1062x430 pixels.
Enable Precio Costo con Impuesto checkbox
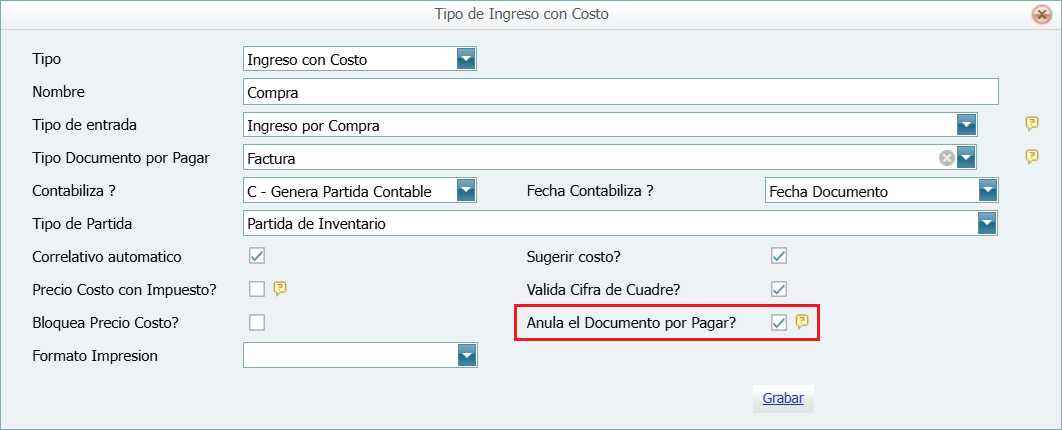[257, 289]
